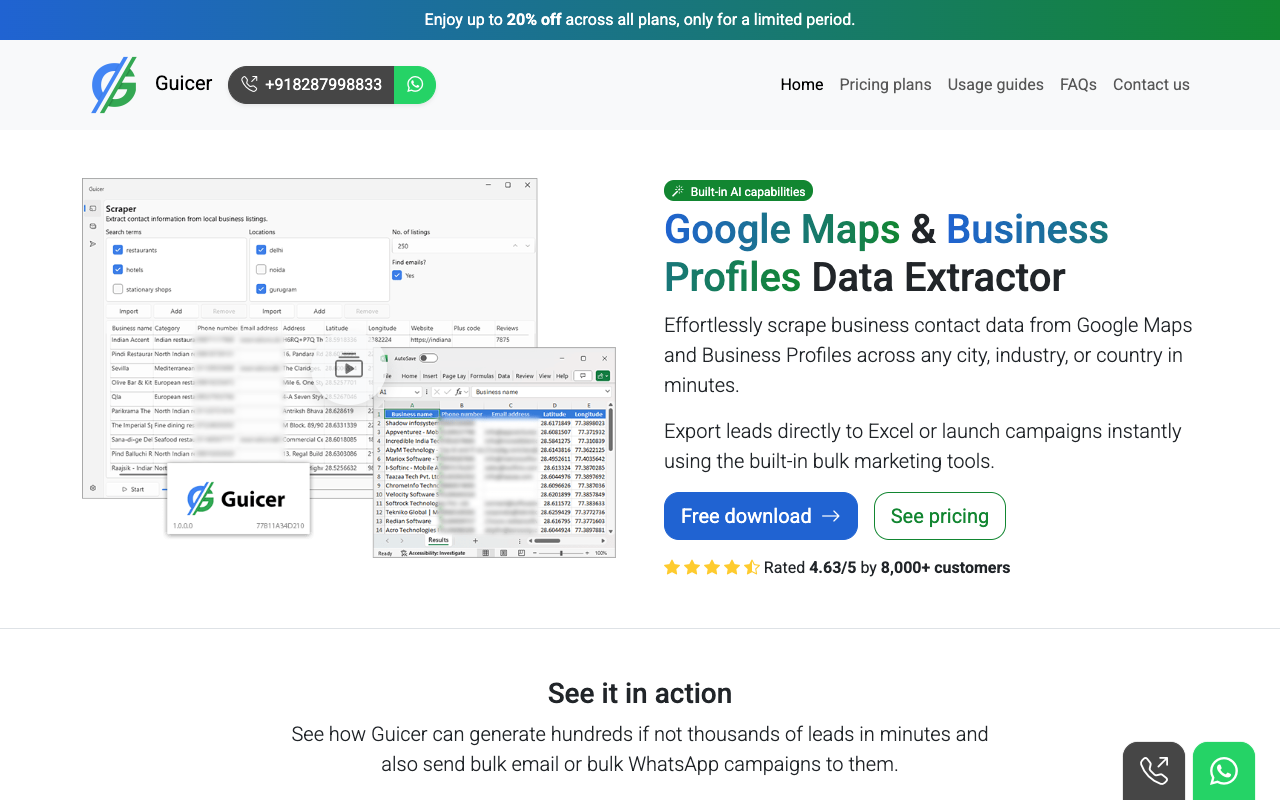The image size is (1280, 800).
Task: Toggle the restaurants checkbox in the app screenshot
Action: coord(118,250)
